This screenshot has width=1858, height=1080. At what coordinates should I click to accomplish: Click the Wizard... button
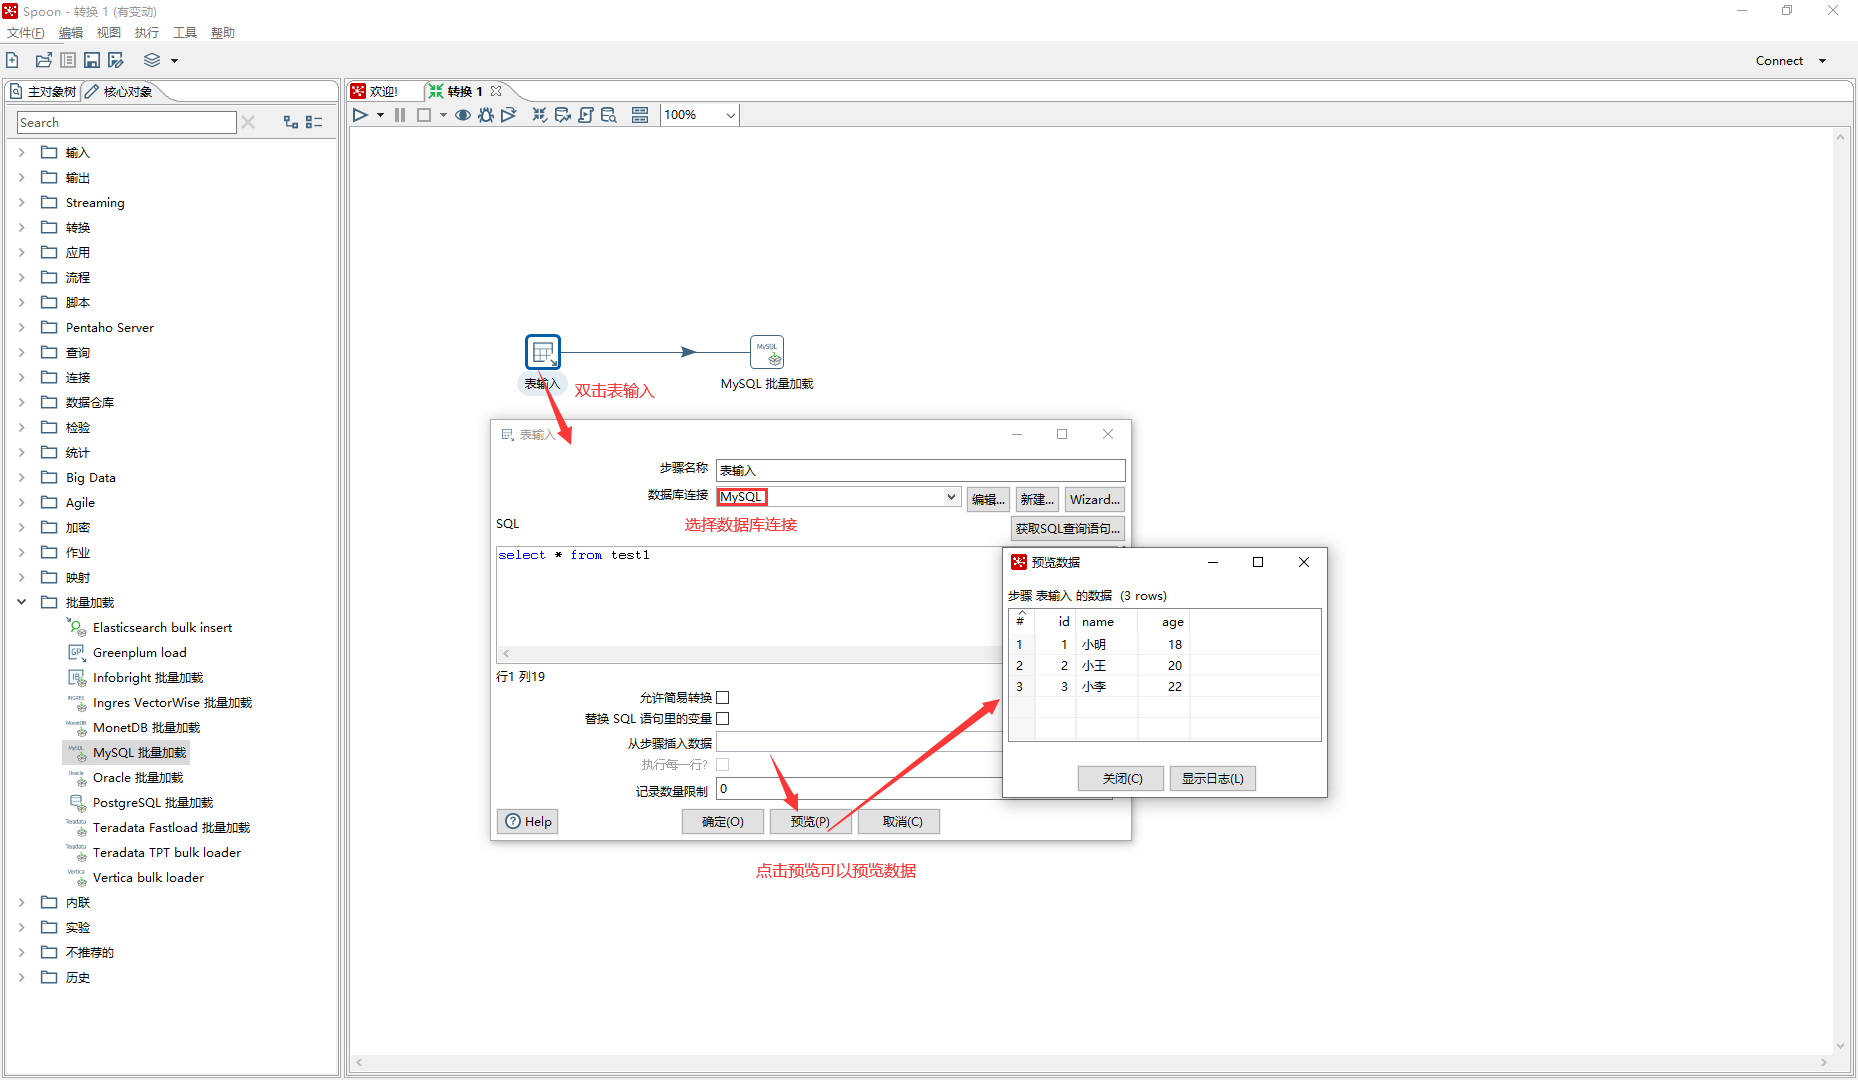click(1095, 500)
